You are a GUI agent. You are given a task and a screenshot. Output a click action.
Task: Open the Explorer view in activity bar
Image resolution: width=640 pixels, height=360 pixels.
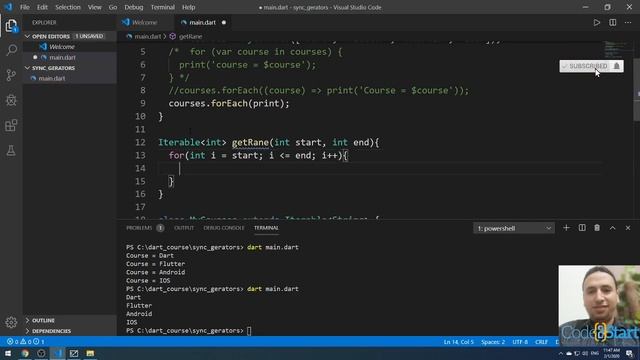pyautogui.click(x=11, y=26)
